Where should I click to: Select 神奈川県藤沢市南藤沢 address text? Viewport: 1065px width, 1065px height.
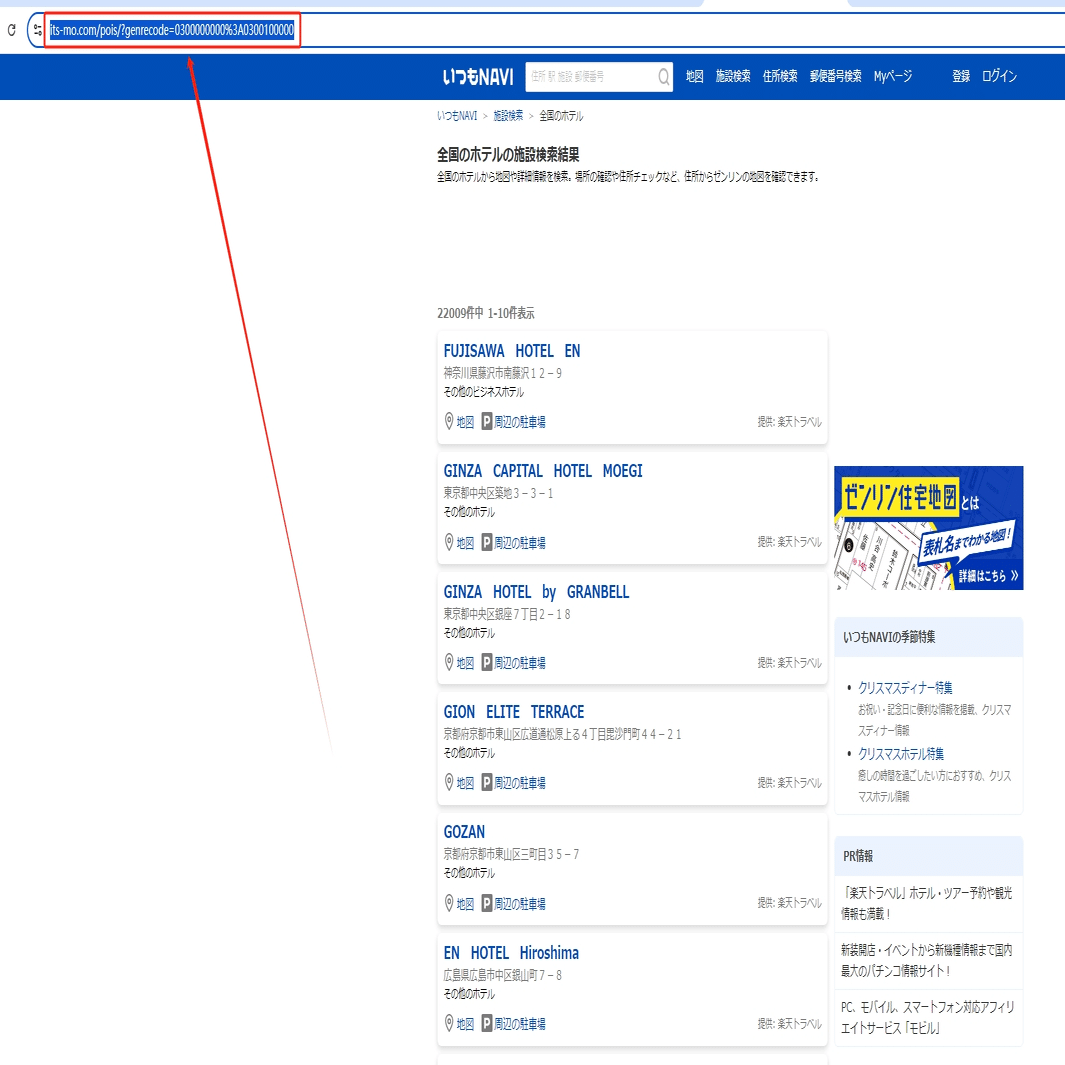pyautogui.click(x=503, y=373)
